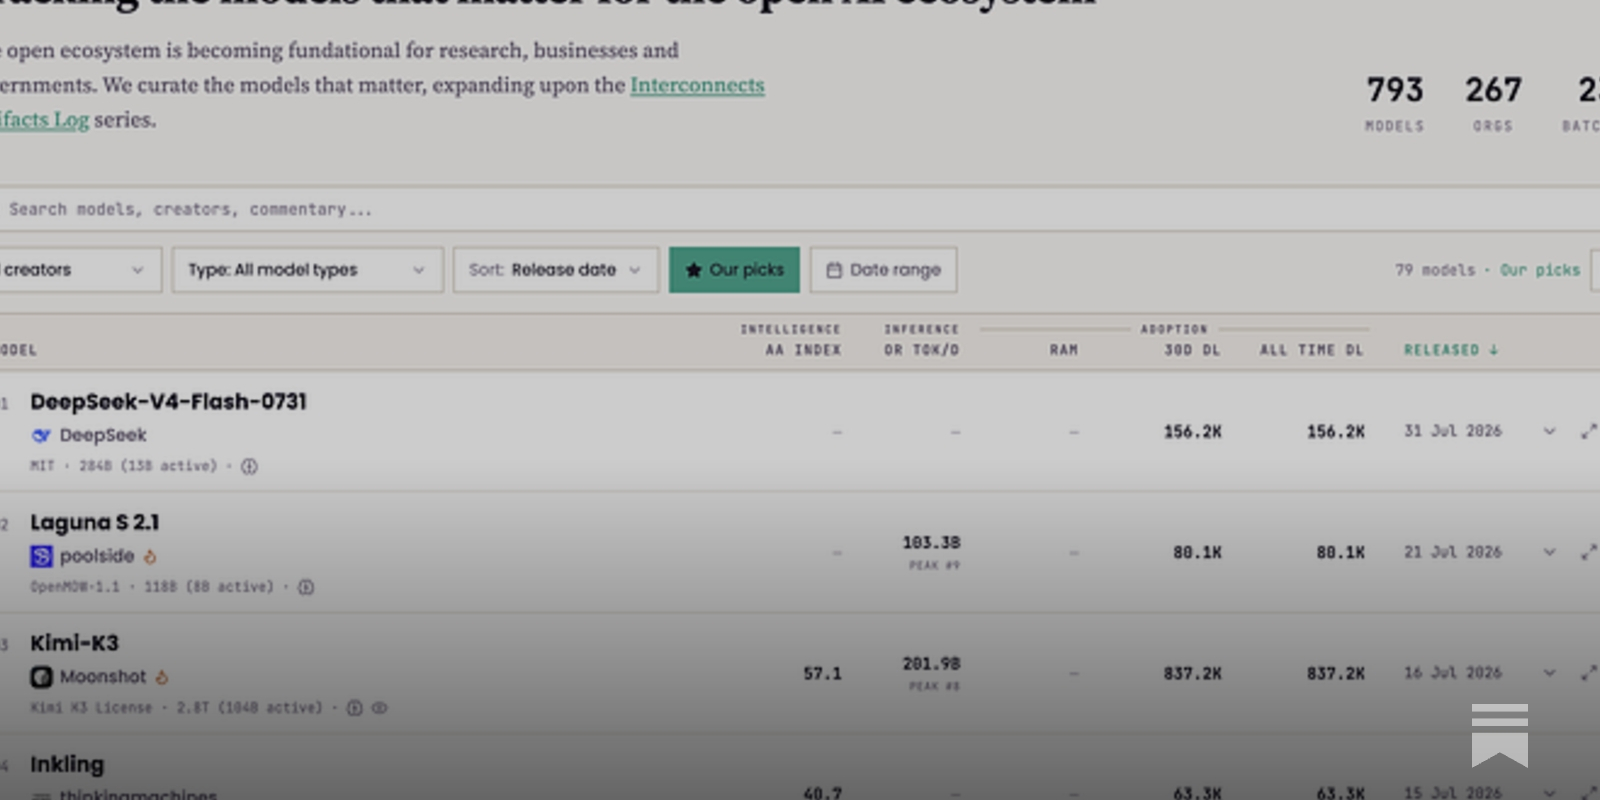
Task: Click the "16 Jul 2026" release date
Action: pos(1453,673)
